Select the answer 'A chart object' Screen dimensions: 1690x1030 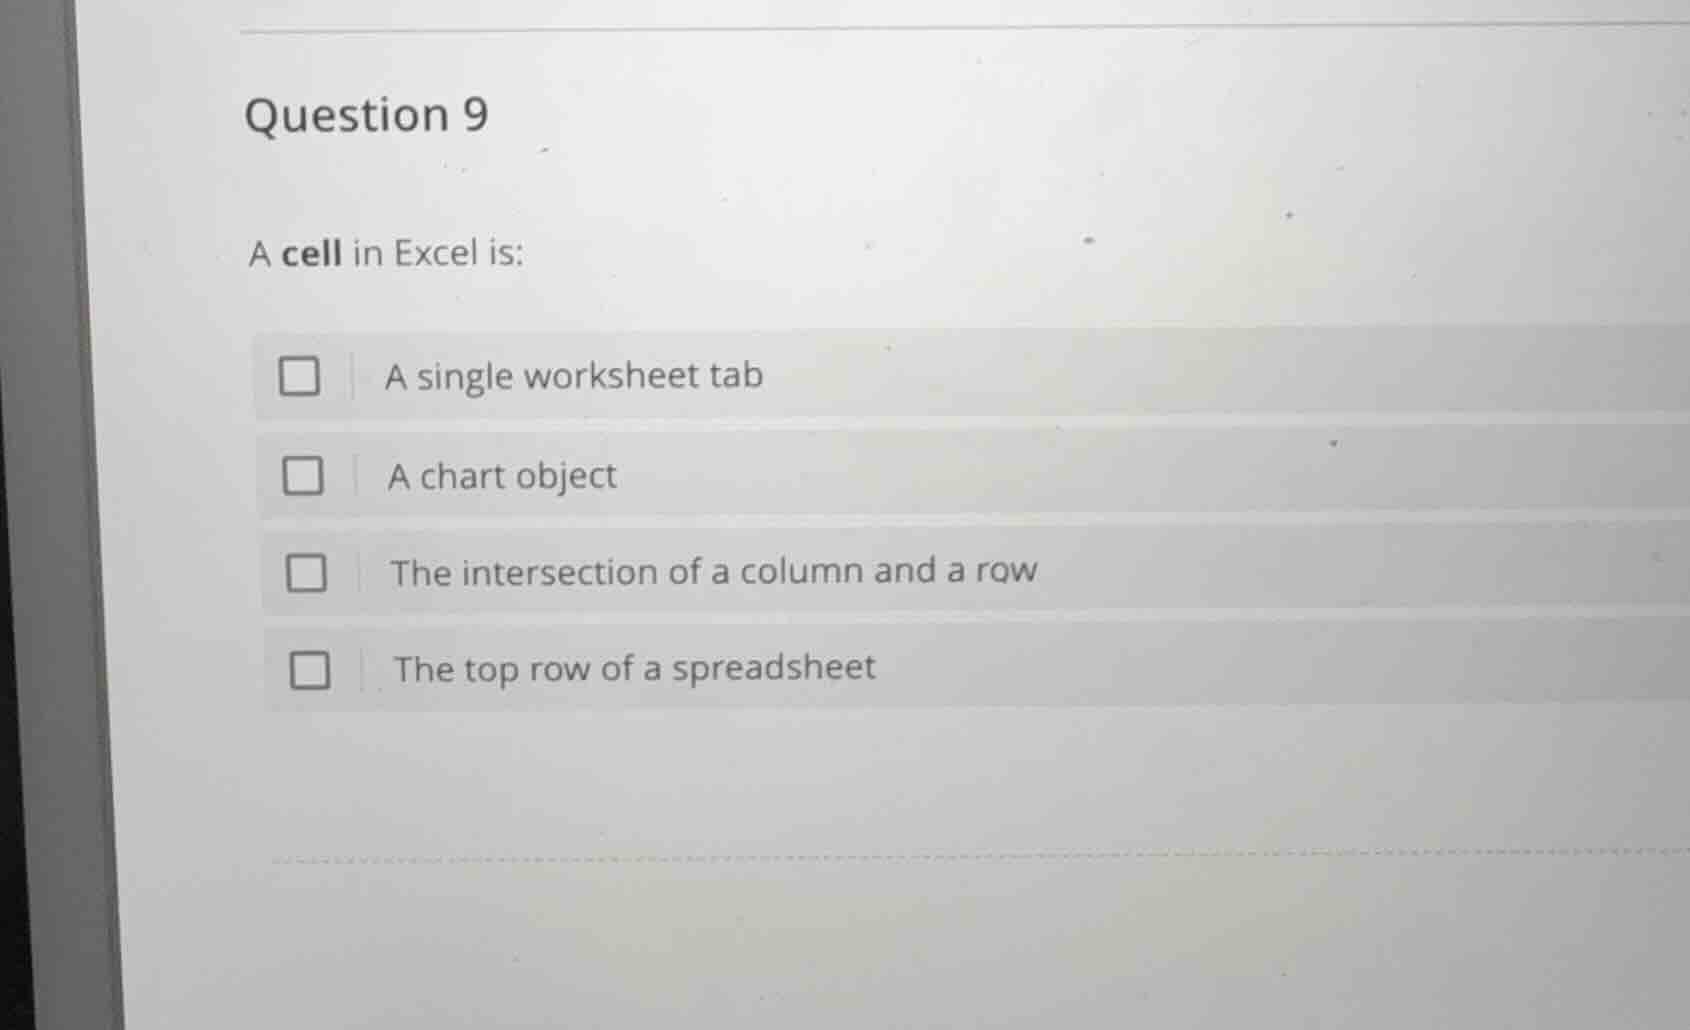(501, 475)
